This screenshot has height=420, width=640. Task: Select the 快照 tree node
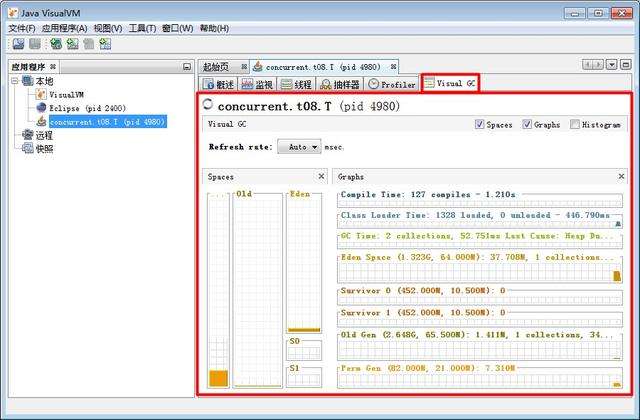[44, 149]
